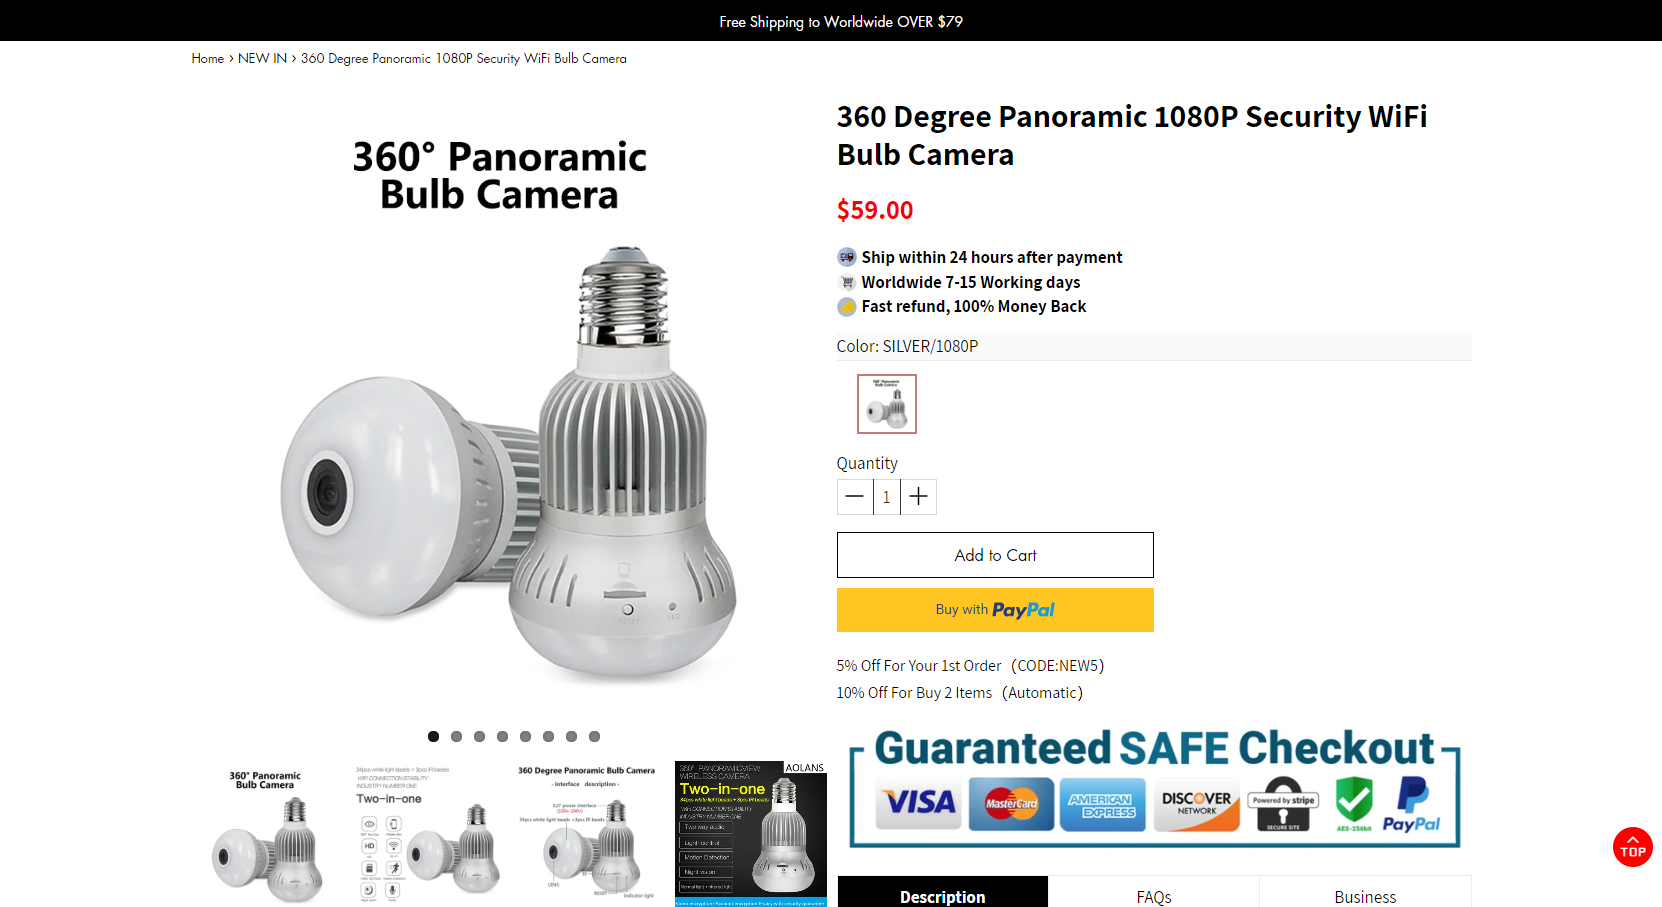Click the red TOP scroll-up icon
This screenshot has height=907, width=1662.
point(1632,847)
